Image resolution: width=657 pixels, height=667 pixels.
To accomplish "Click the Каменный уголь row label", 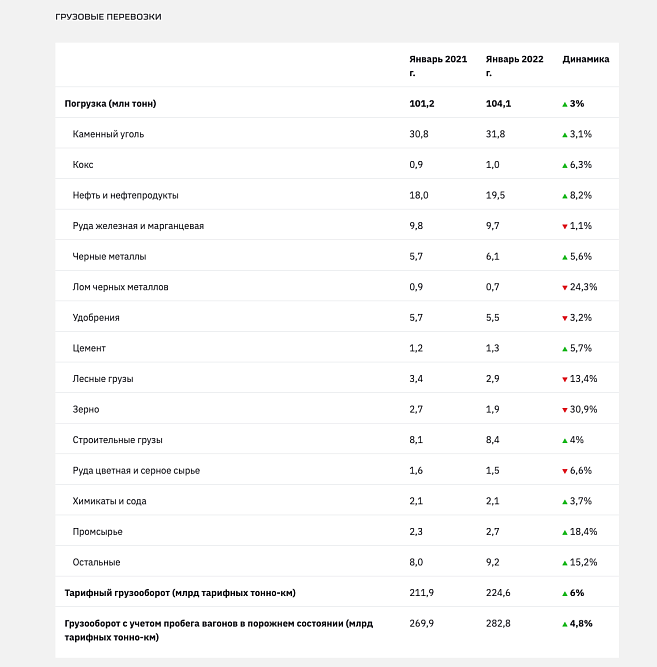I will (108, 134).
